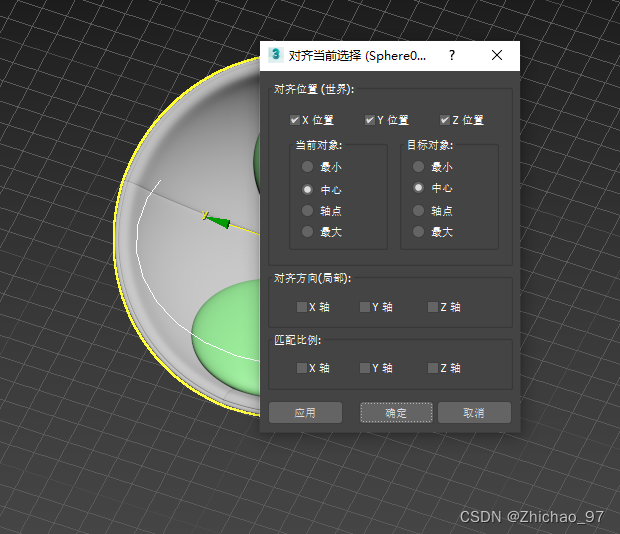This screenshot has height=534, width=620.
Task: Select 最大 under 目标对象
Action: coord(418,232)
